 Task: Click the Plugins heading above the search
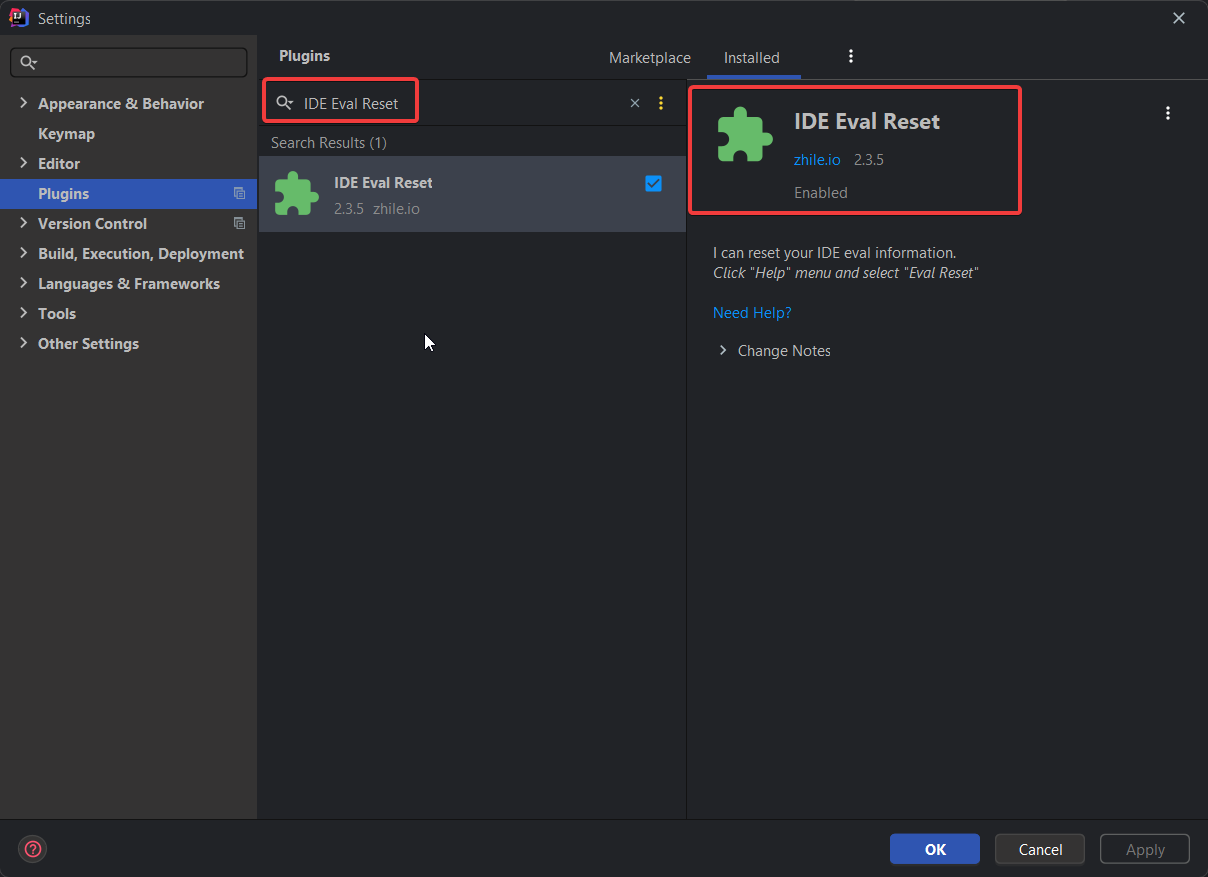click(x=305, y=56)
